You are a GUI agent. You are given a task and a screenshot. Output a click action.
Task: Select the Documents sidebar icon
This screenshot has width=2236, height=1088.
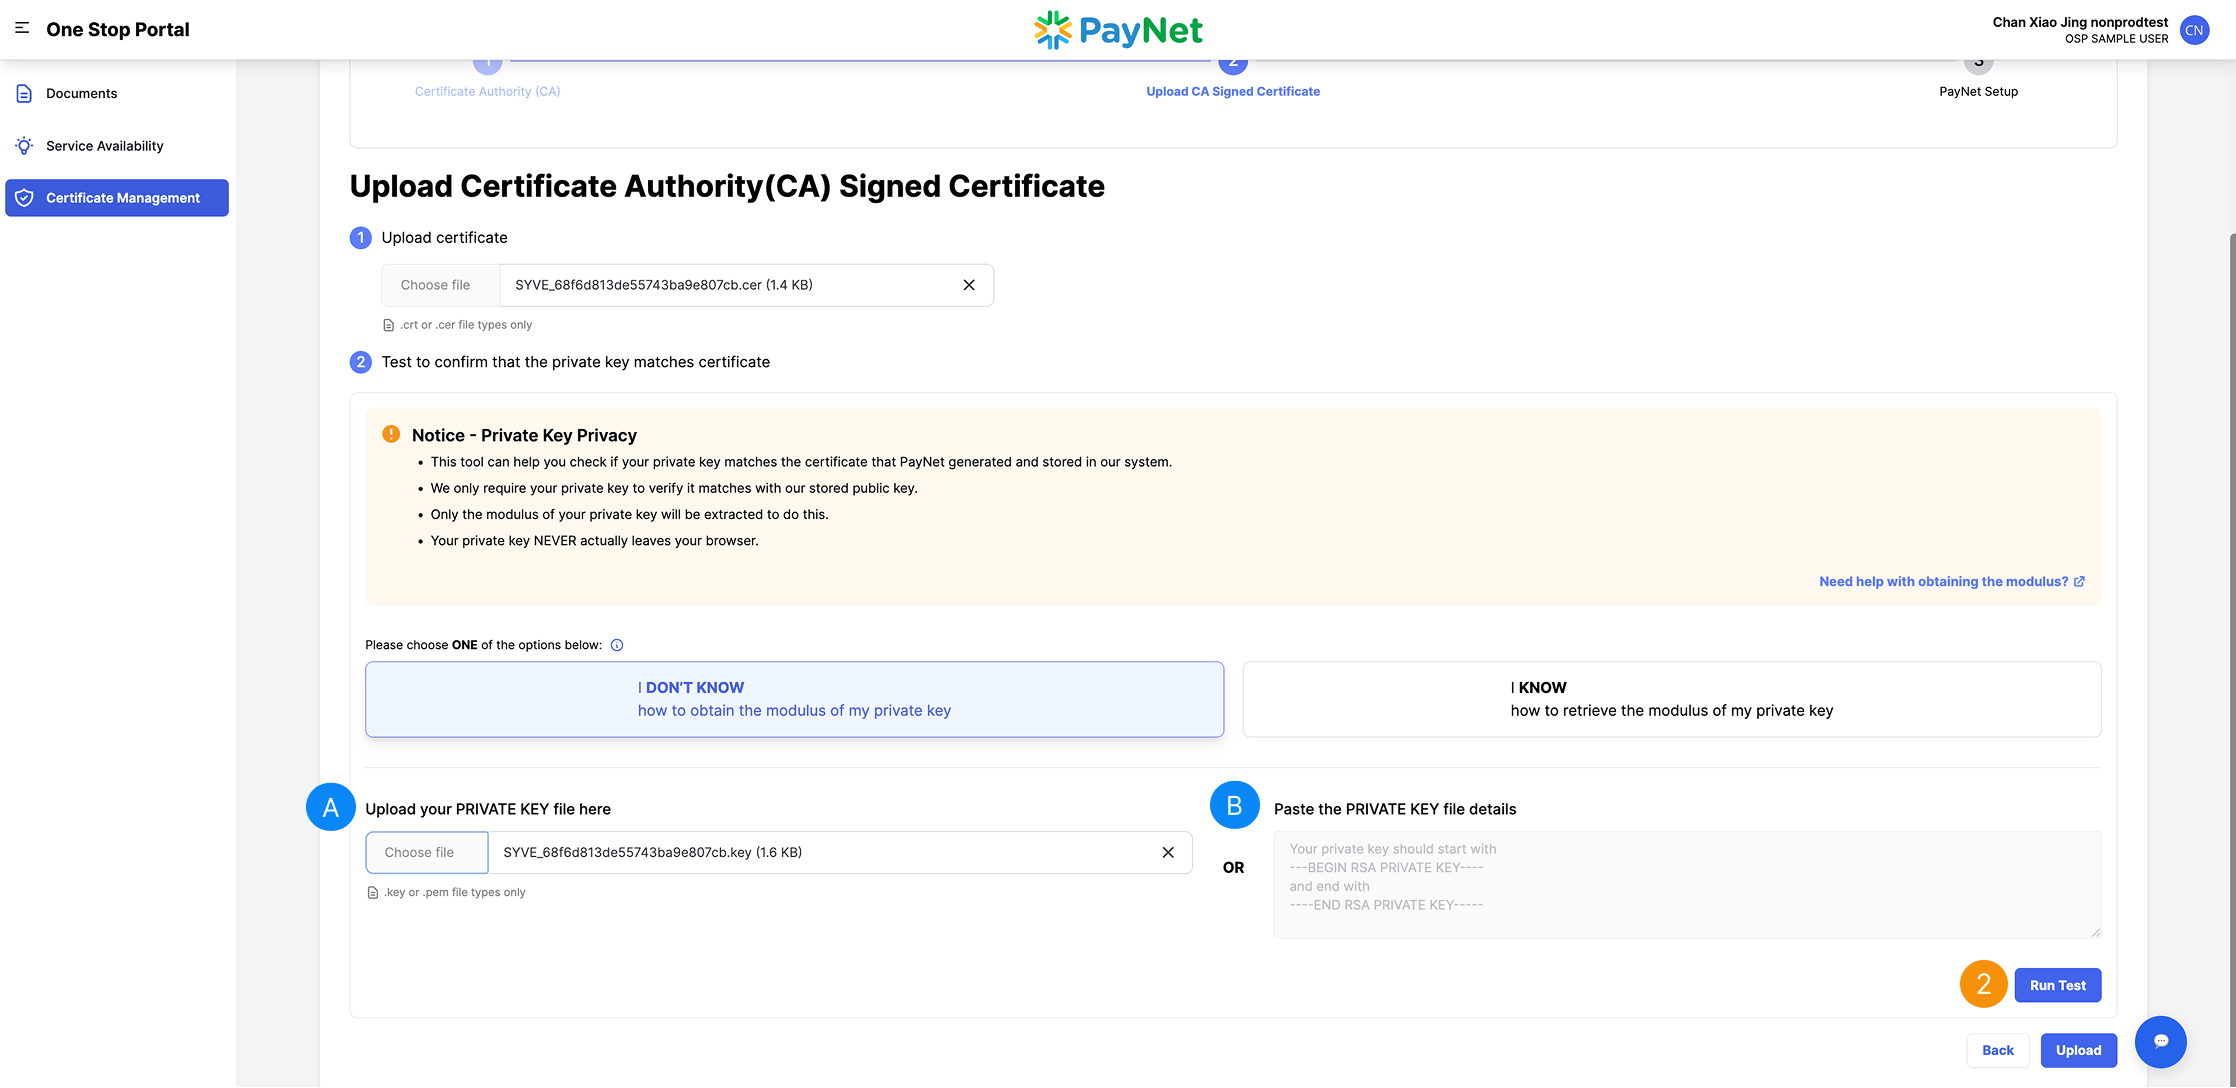(x=24, y=92)
